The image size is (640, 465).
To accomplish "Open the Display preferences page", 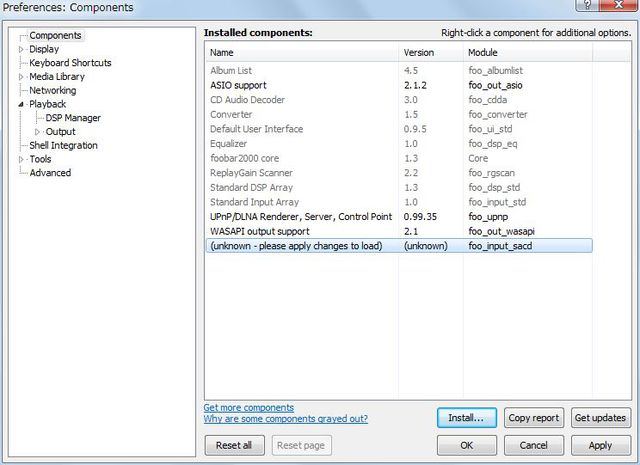I will [44, 49].
